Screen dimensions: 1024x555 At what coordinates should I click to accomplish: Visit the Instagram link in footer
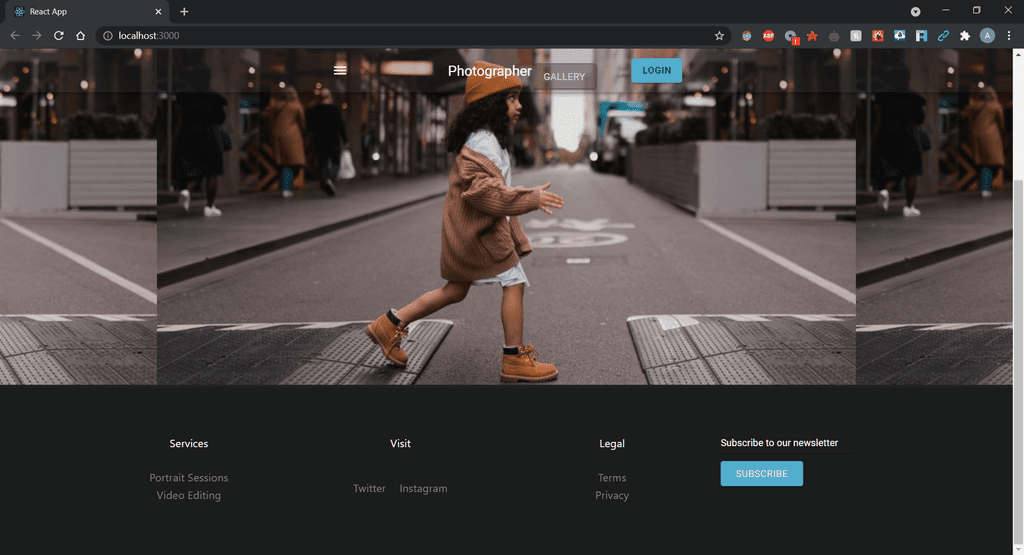pyautogui.click(x=423, y=488)
